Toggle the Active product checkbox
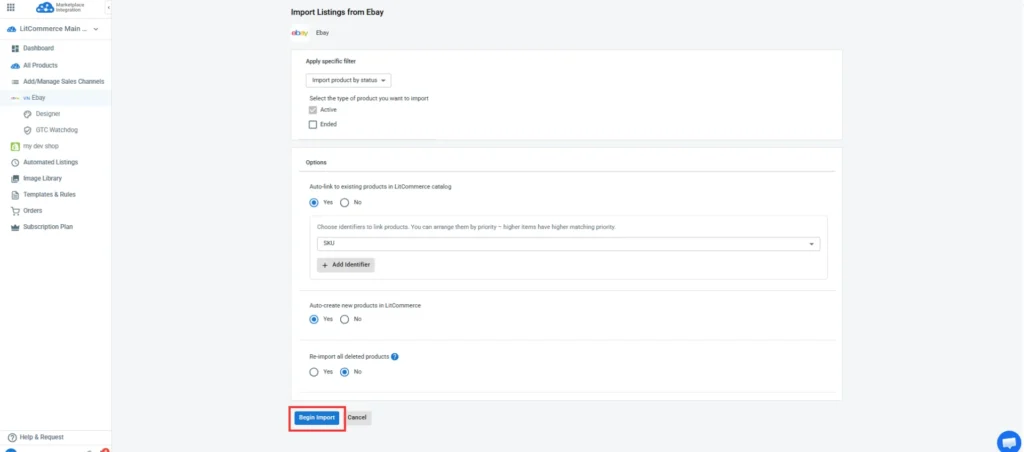This screenshot has height=452, width=1024. click(313, 110)
